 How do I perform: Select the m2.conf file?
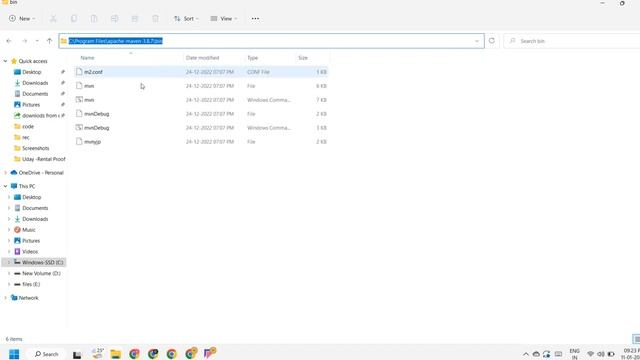click(x=201, y=72)
